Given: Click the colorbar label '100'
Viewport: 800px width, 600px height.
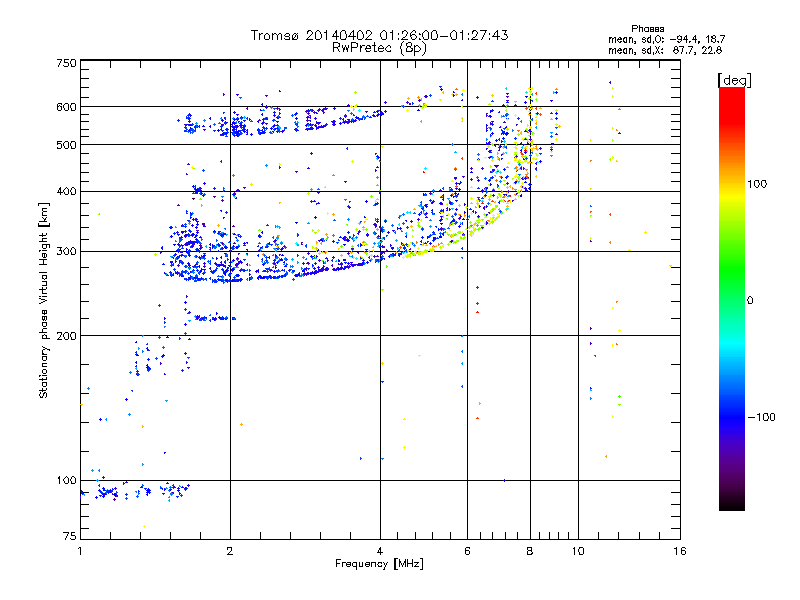Looking at the screenshot, I should click(x=757, y=184).
